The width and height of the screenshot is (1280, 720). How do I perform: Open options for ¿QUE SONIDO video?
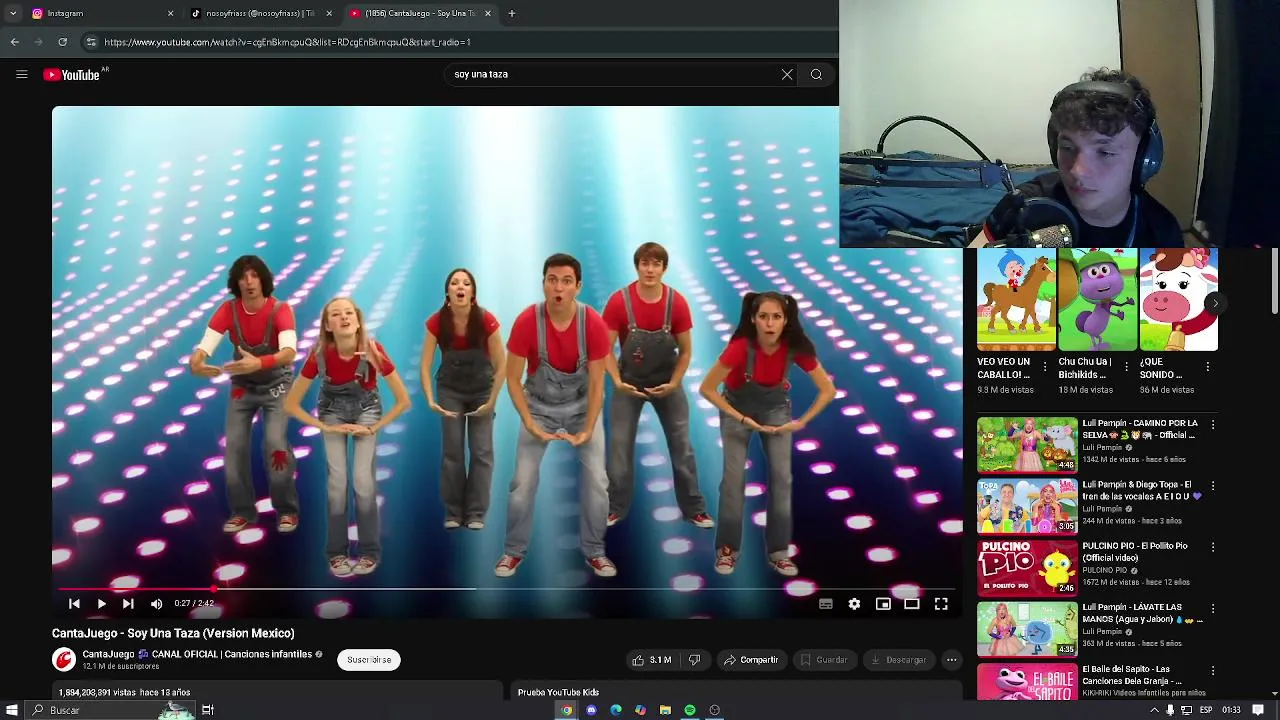click(x=1208, y=367)
